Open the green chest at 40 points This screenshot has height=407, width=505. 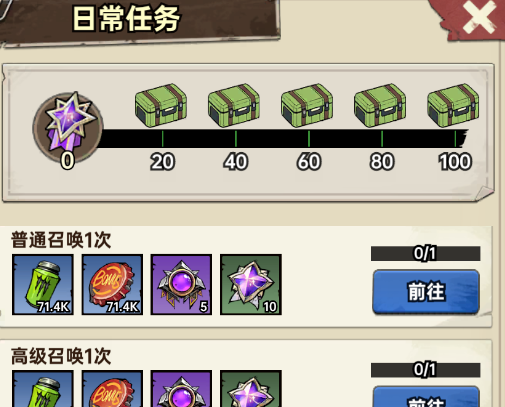click(x=234, y=105)
